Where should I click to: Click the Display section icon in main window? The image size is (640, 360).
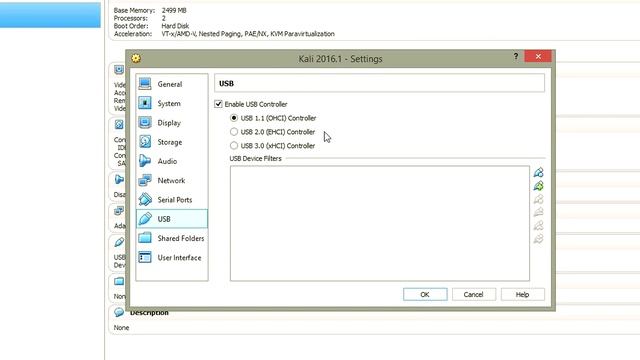click(119, 70)
